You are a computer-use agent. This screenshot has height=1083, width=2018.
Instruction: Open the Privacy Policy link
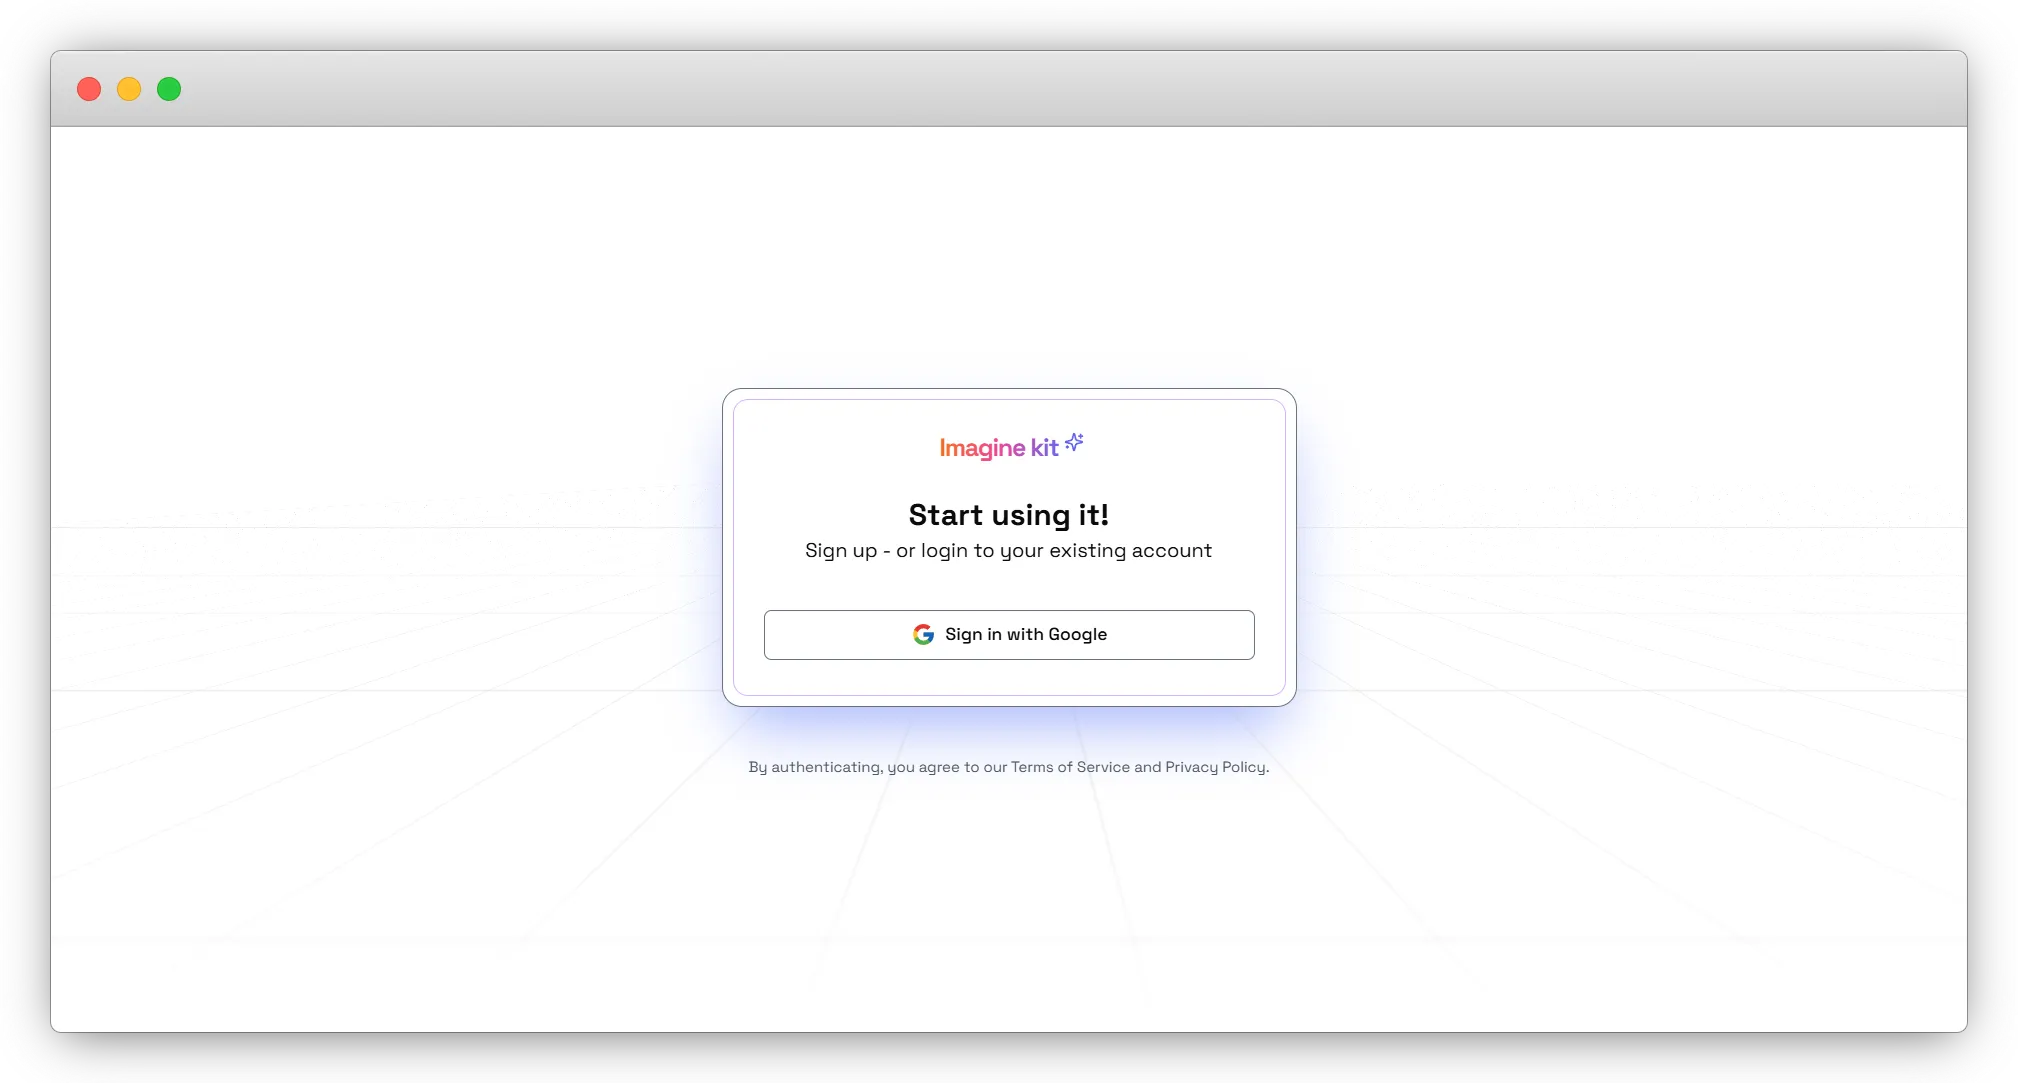1215,767
